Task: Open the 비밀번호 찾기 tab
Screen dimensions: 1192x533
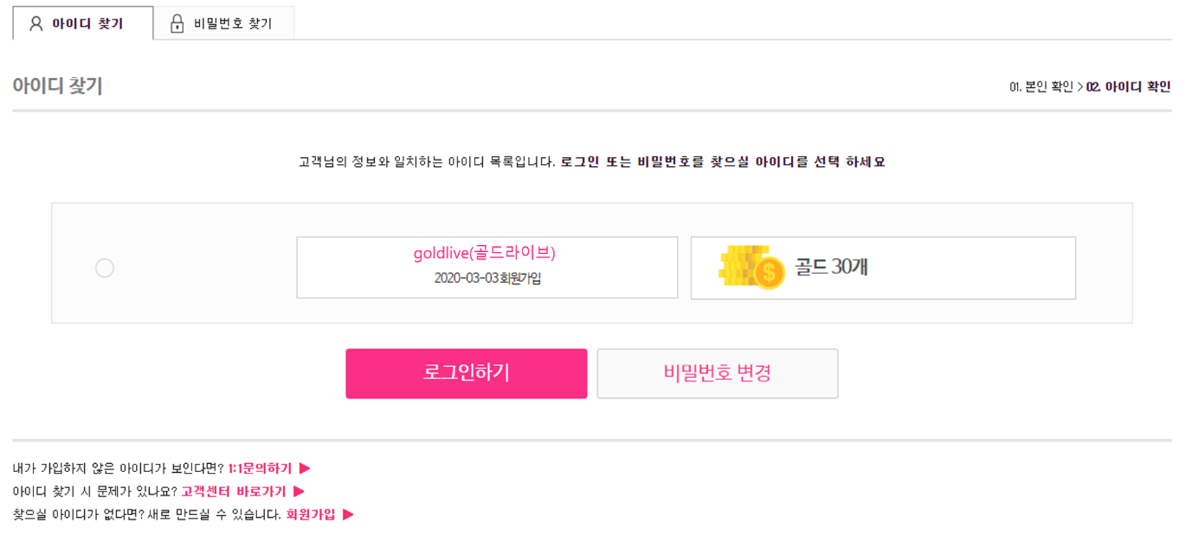Action: point(224,24)
